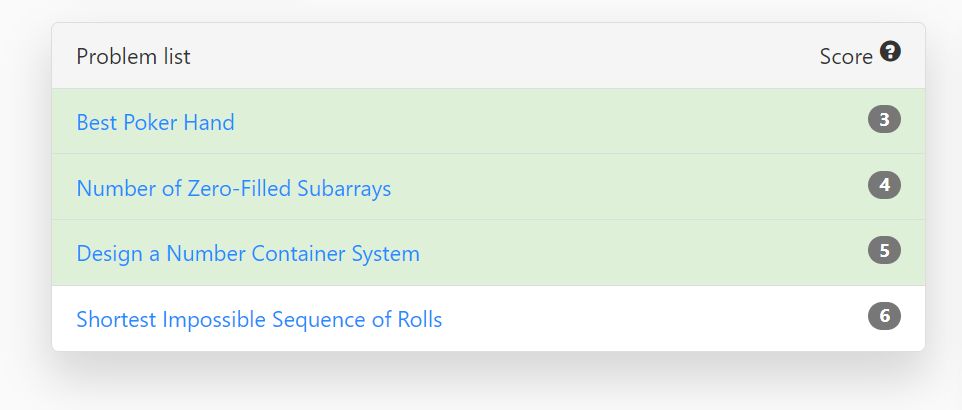Screen dimensions: 962x410
Task: Click the score badge showing 5
Action: point(884,250)
